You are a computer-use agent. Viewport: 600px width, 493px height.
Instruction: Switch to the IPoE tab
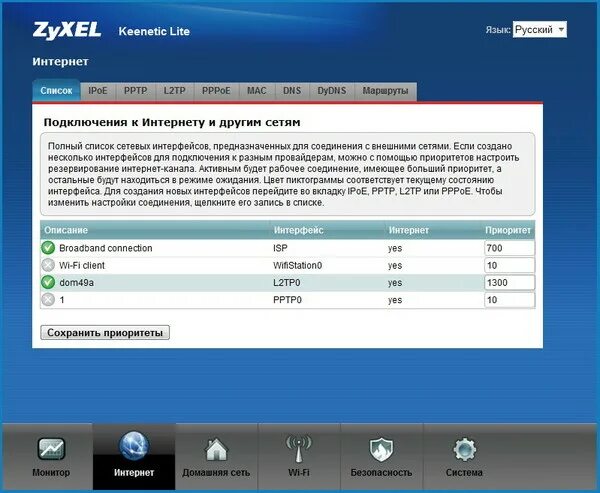point(98,91)
